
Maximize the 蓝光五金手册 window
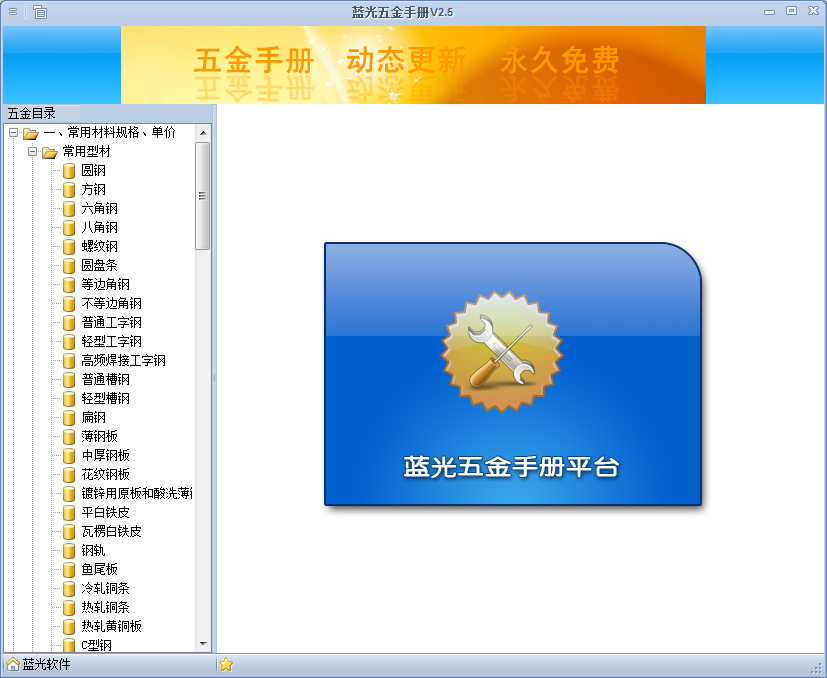tap(791, 11)
